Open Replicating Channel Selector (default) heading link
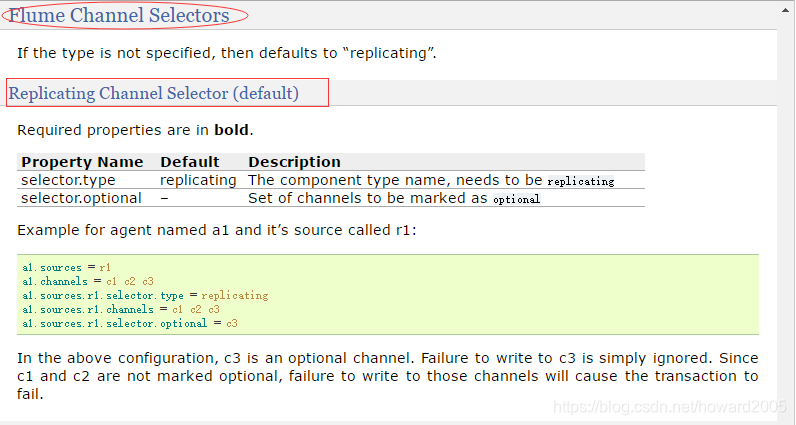796x425 pixels. pyautogui.click(x=153, y=93)
